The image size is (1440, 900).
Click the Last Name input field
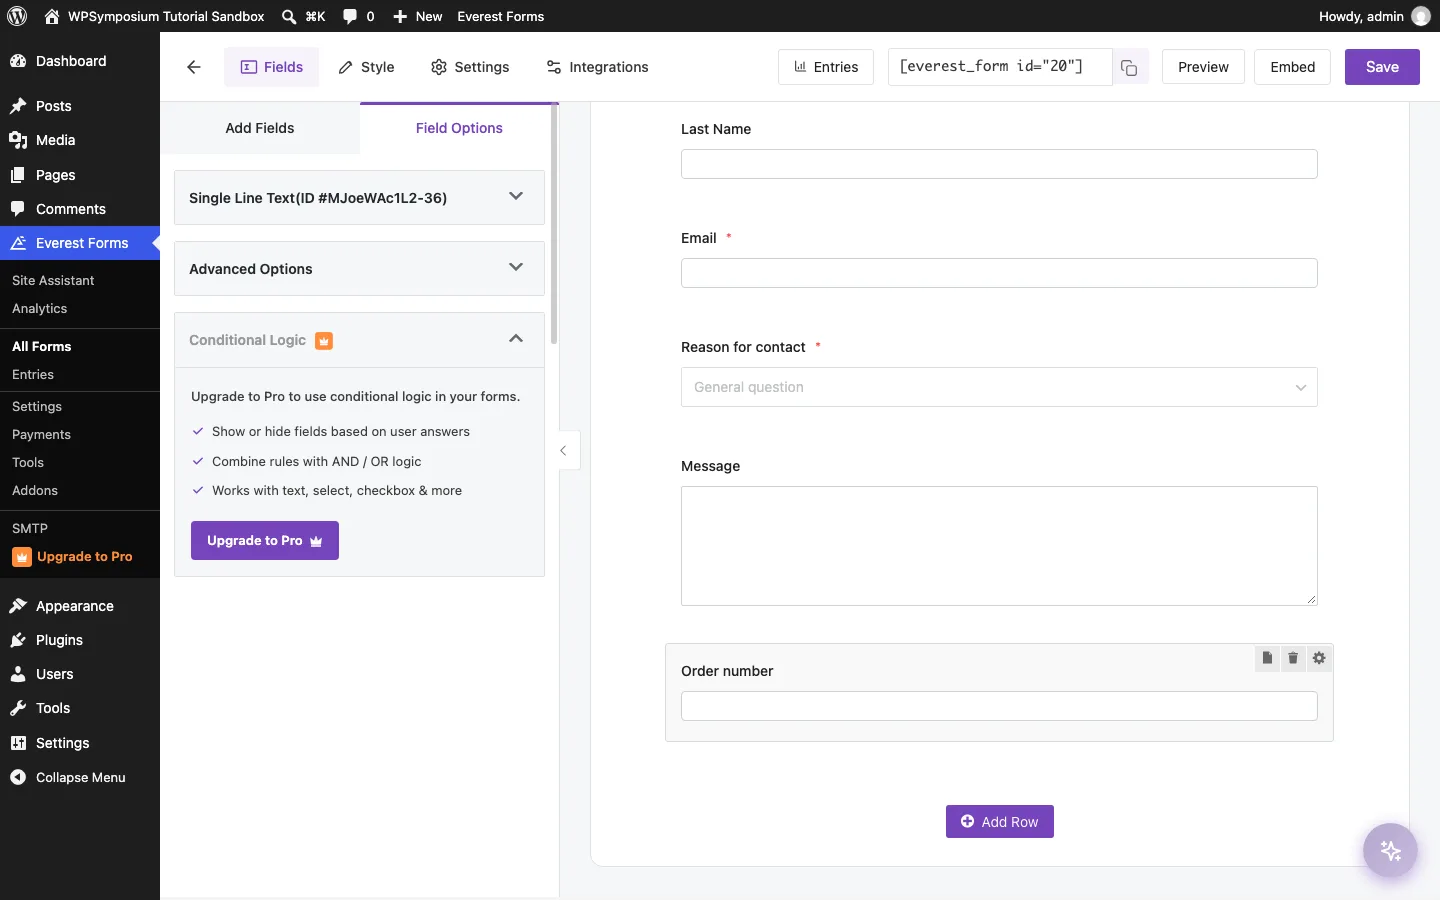[x=999, y=164]
